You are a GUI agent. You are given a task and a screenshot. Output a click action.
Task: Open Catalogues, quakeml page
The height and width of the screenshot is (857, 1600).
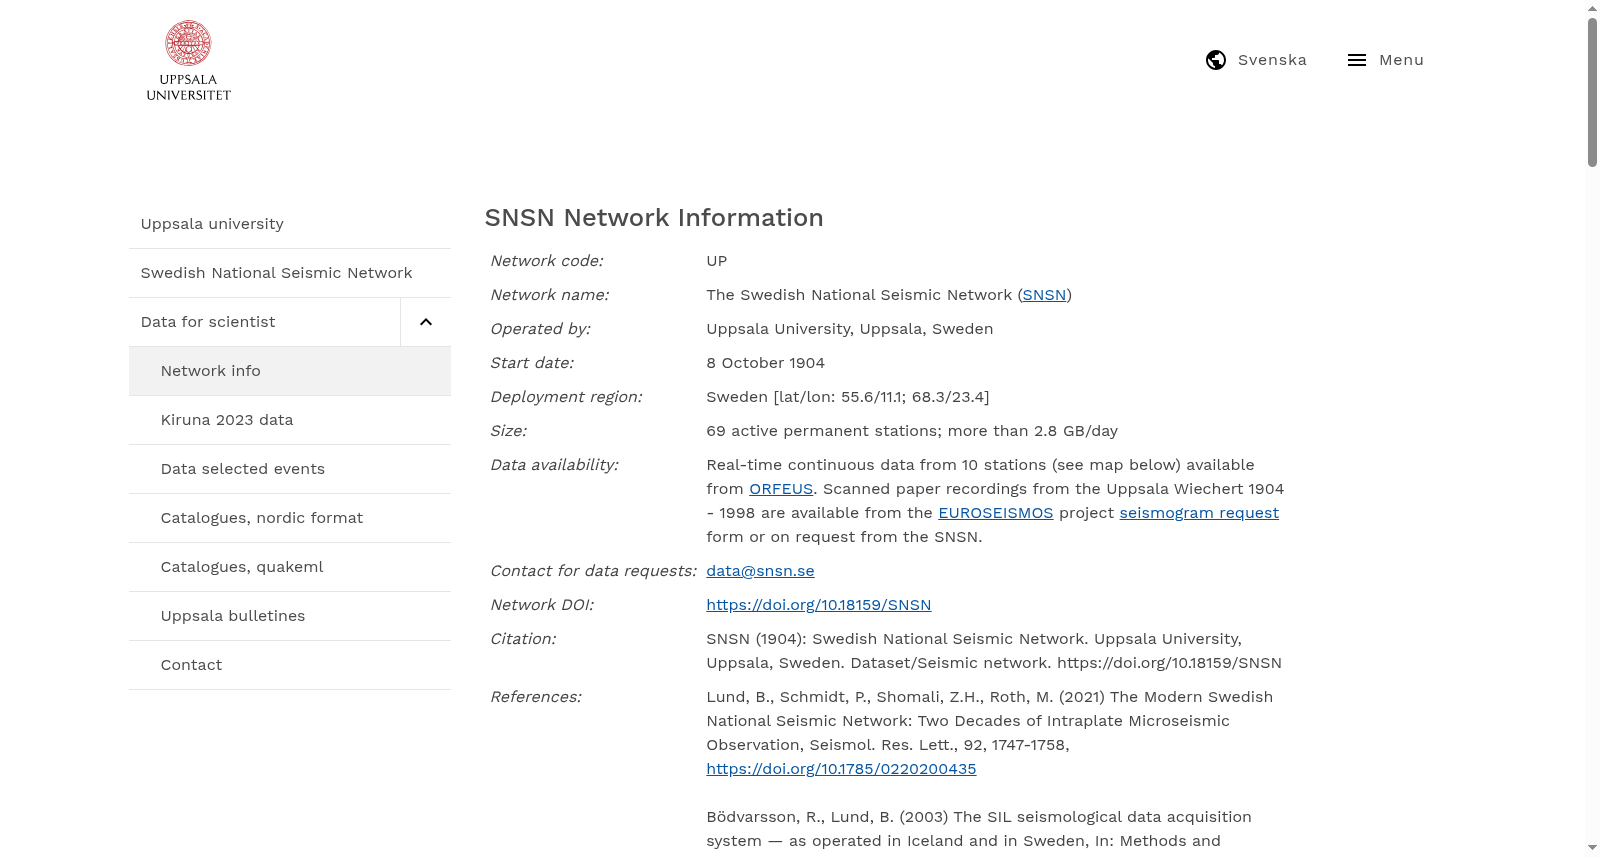click(290, 567)
